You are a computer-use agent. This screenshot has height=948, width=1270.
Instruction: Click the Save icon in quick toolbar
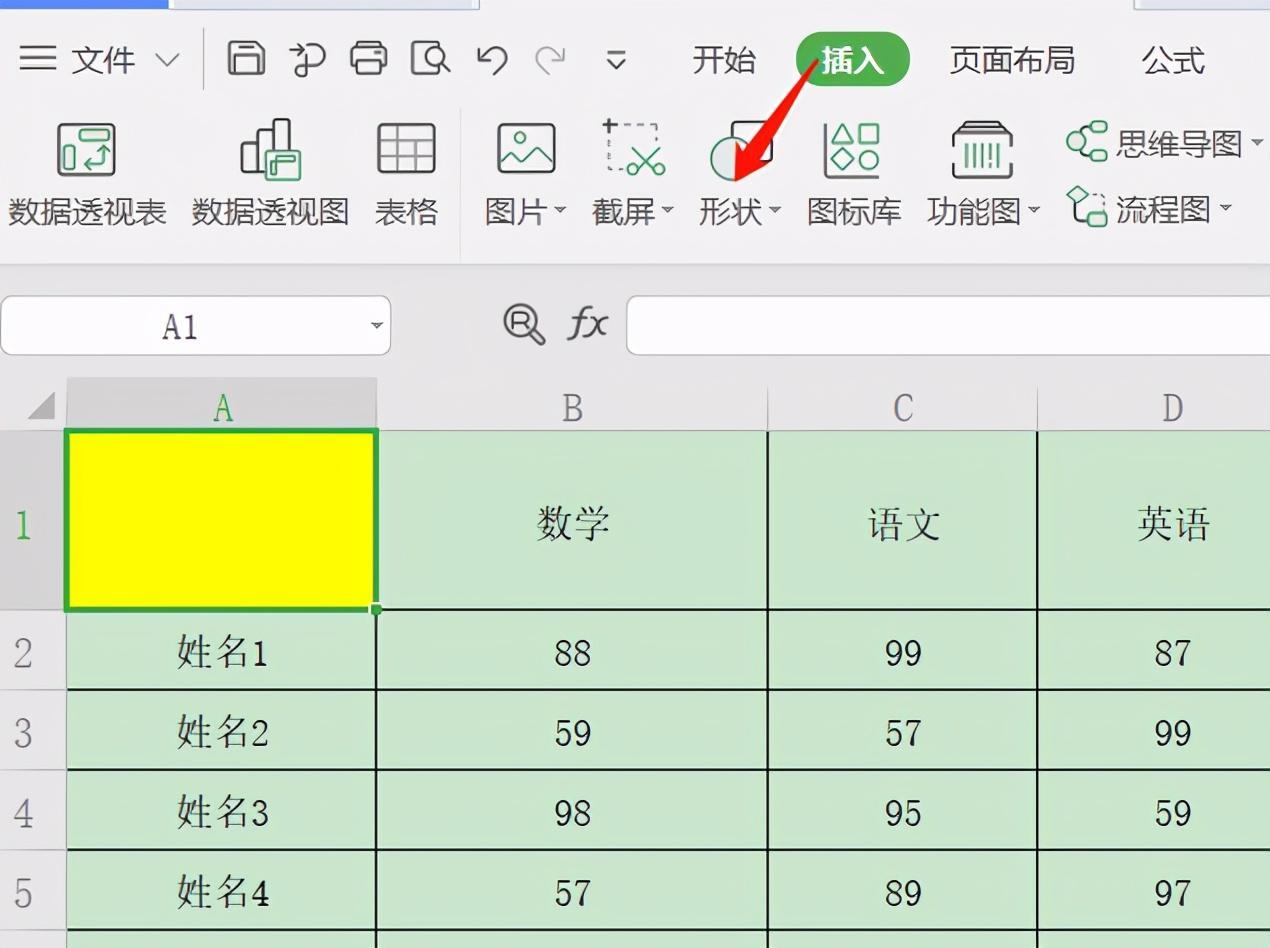pos(246,60)
